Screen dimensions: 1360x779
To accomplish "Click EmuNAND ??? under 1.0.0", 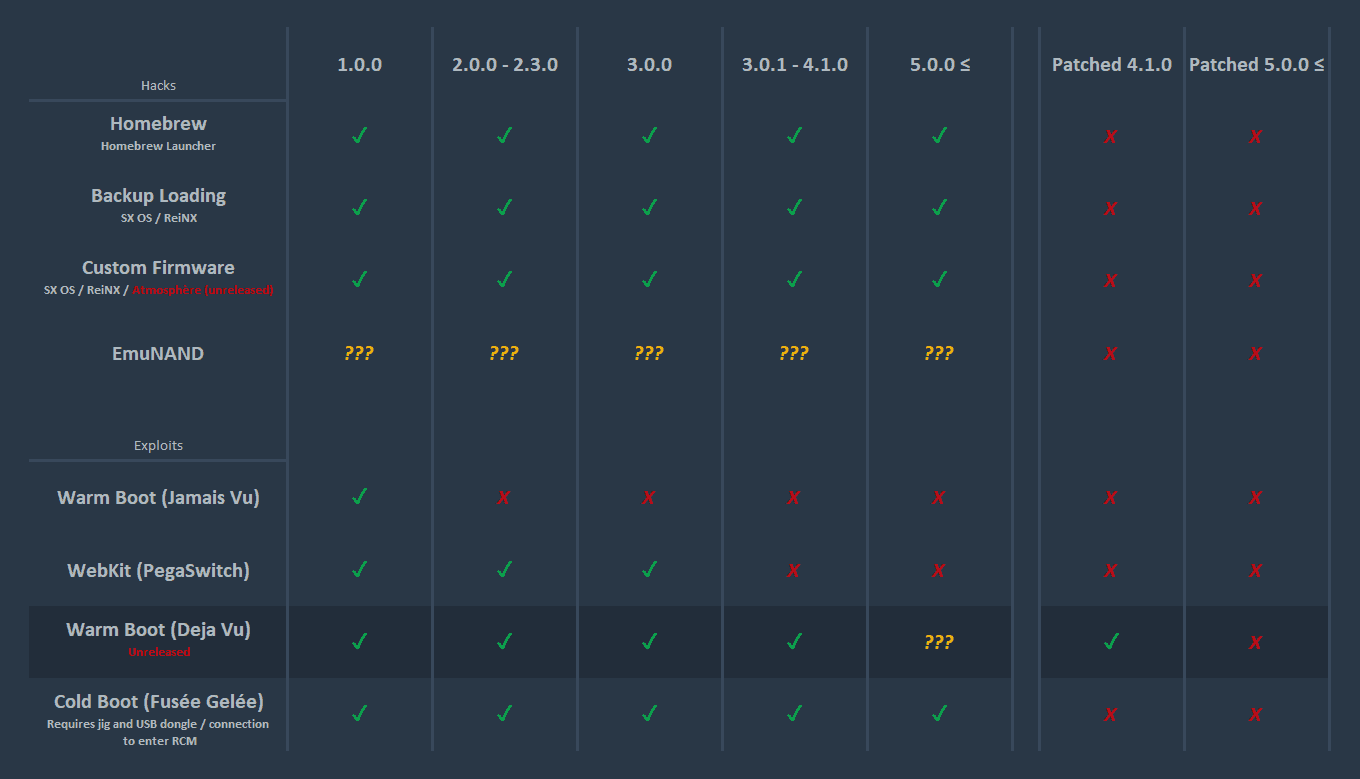I will point(359,353).
